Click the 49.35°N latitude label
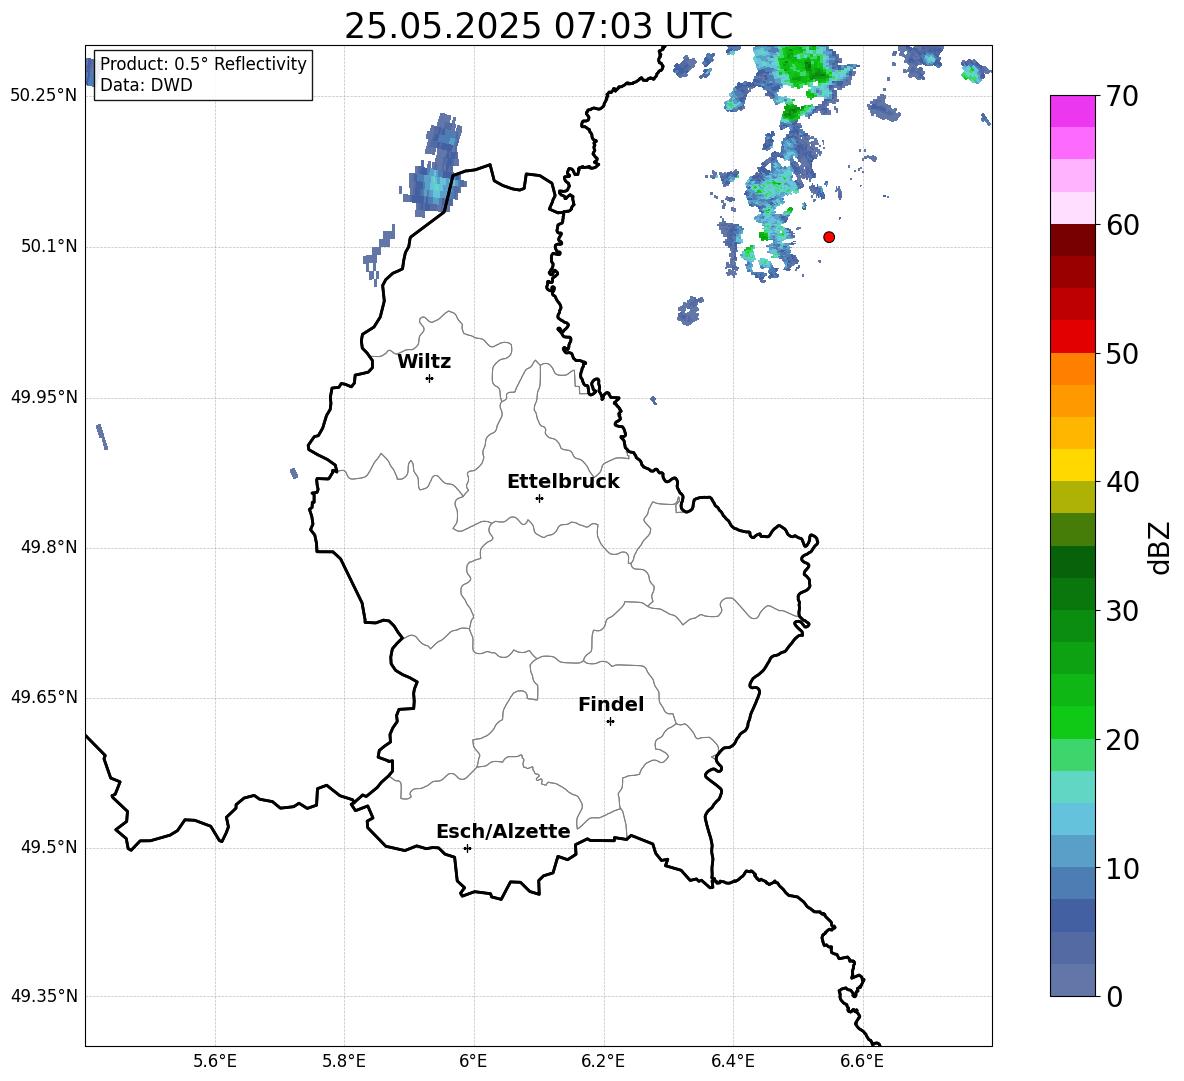 44,996
